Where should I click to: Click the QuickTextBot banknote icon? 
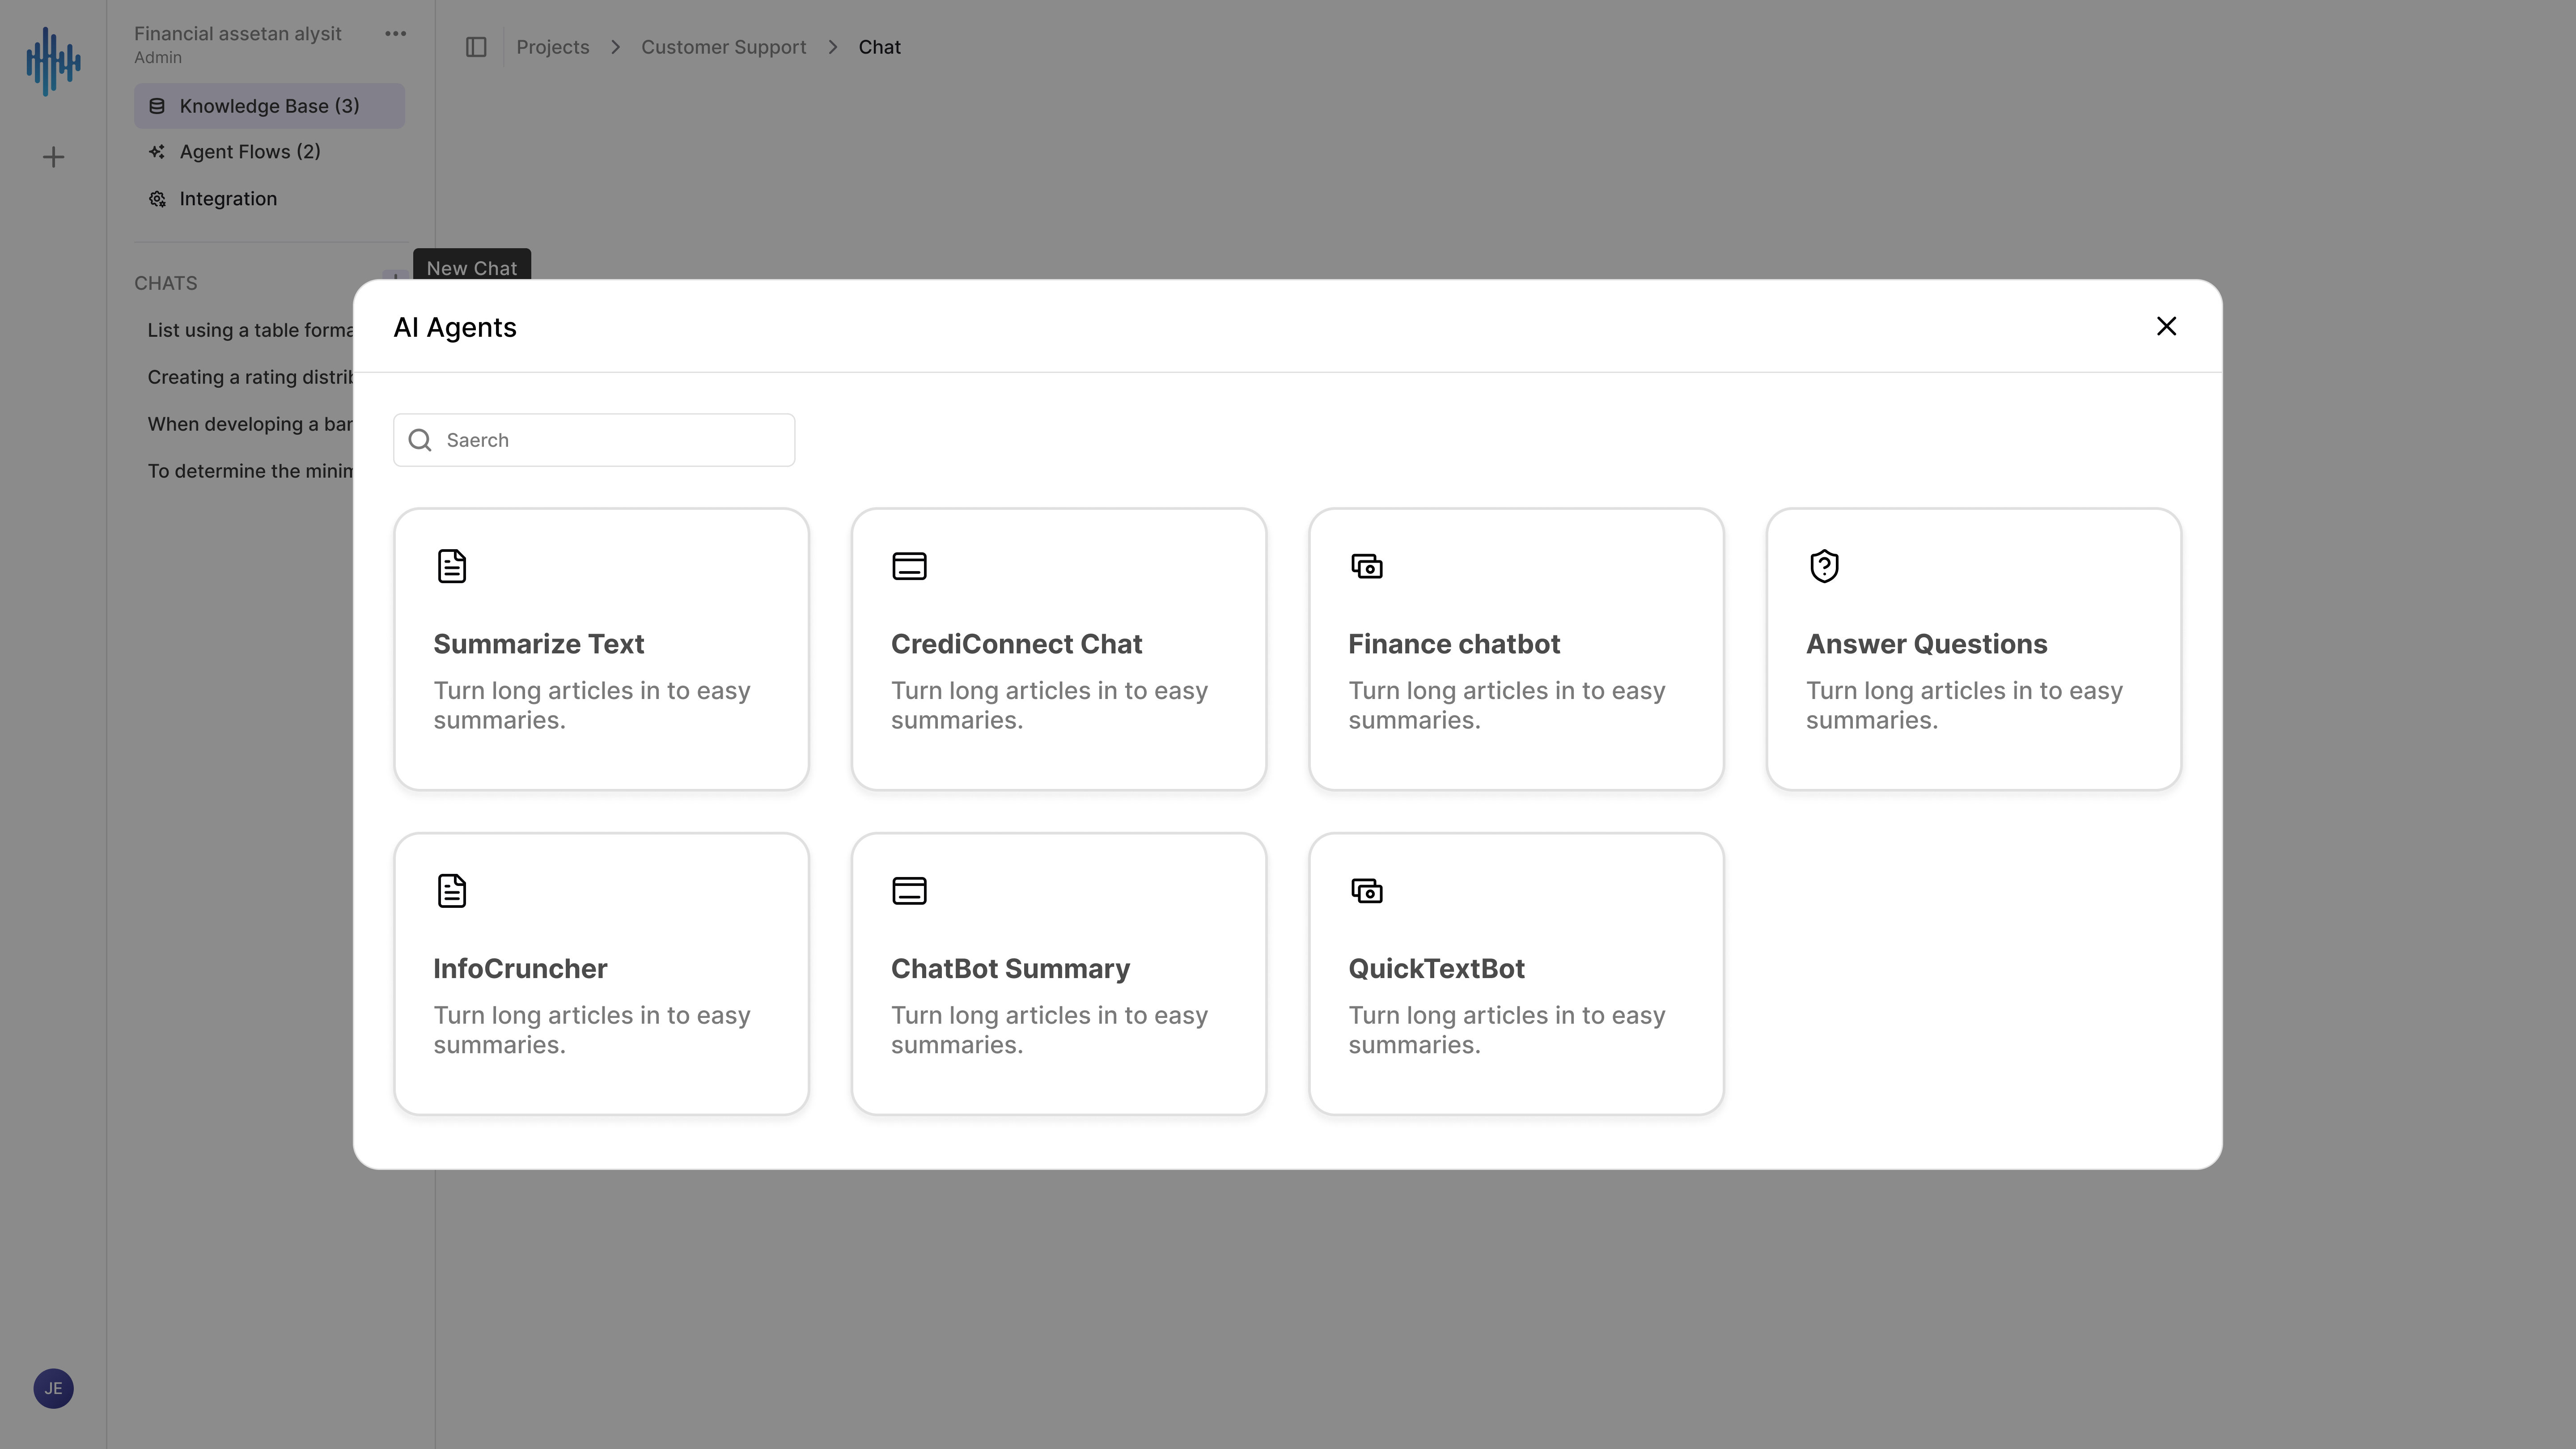(1367, 890)
